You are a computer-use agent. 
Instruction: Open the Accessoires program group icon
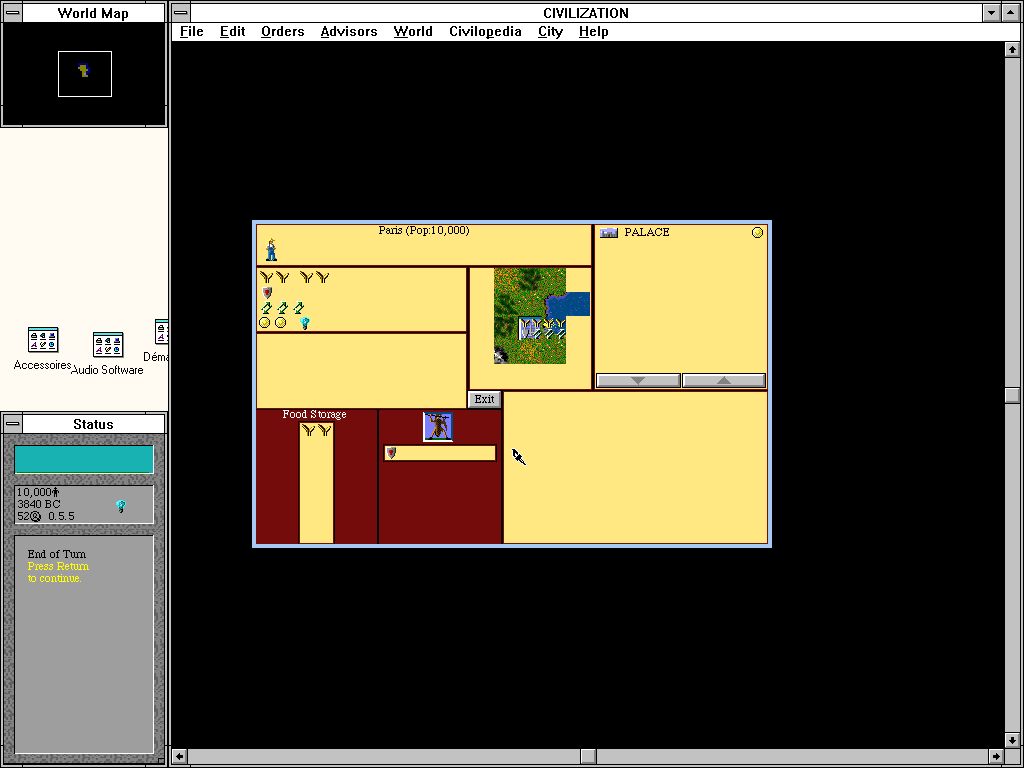point(43,341)
